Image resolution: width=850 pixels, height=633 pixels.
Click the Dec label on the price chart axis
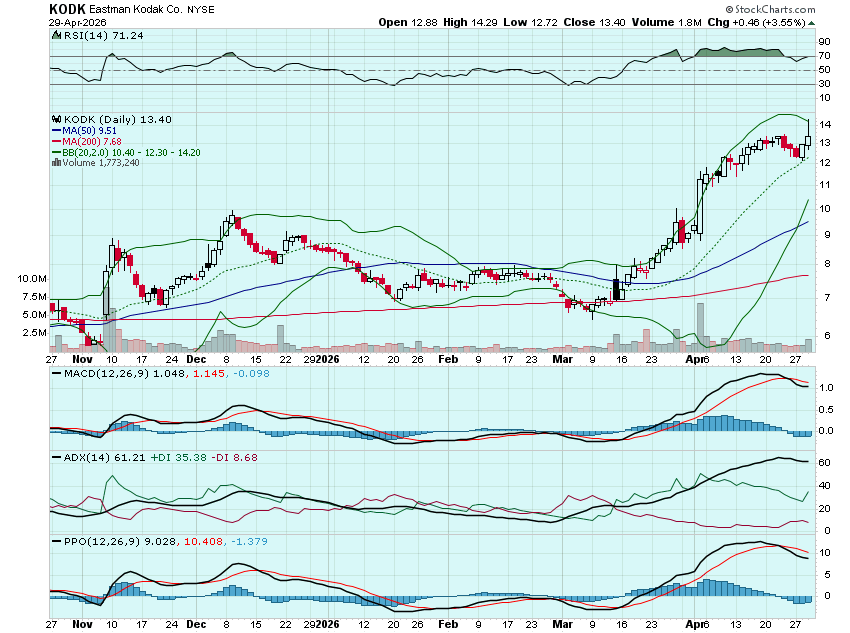[x=197, y=359]
